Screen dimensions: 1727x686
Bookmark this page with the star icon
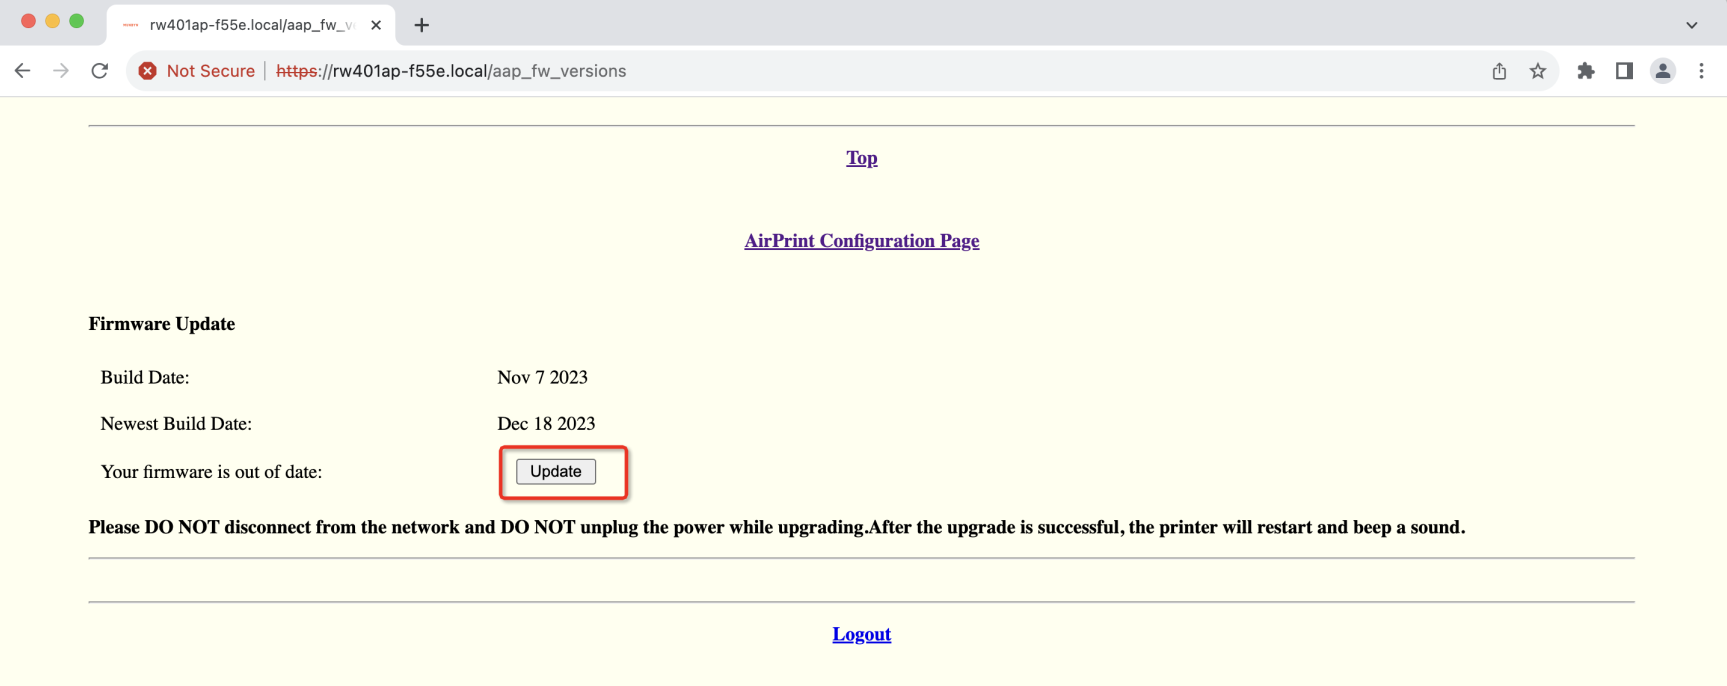pyautogui.click(x=1538, y=71)
